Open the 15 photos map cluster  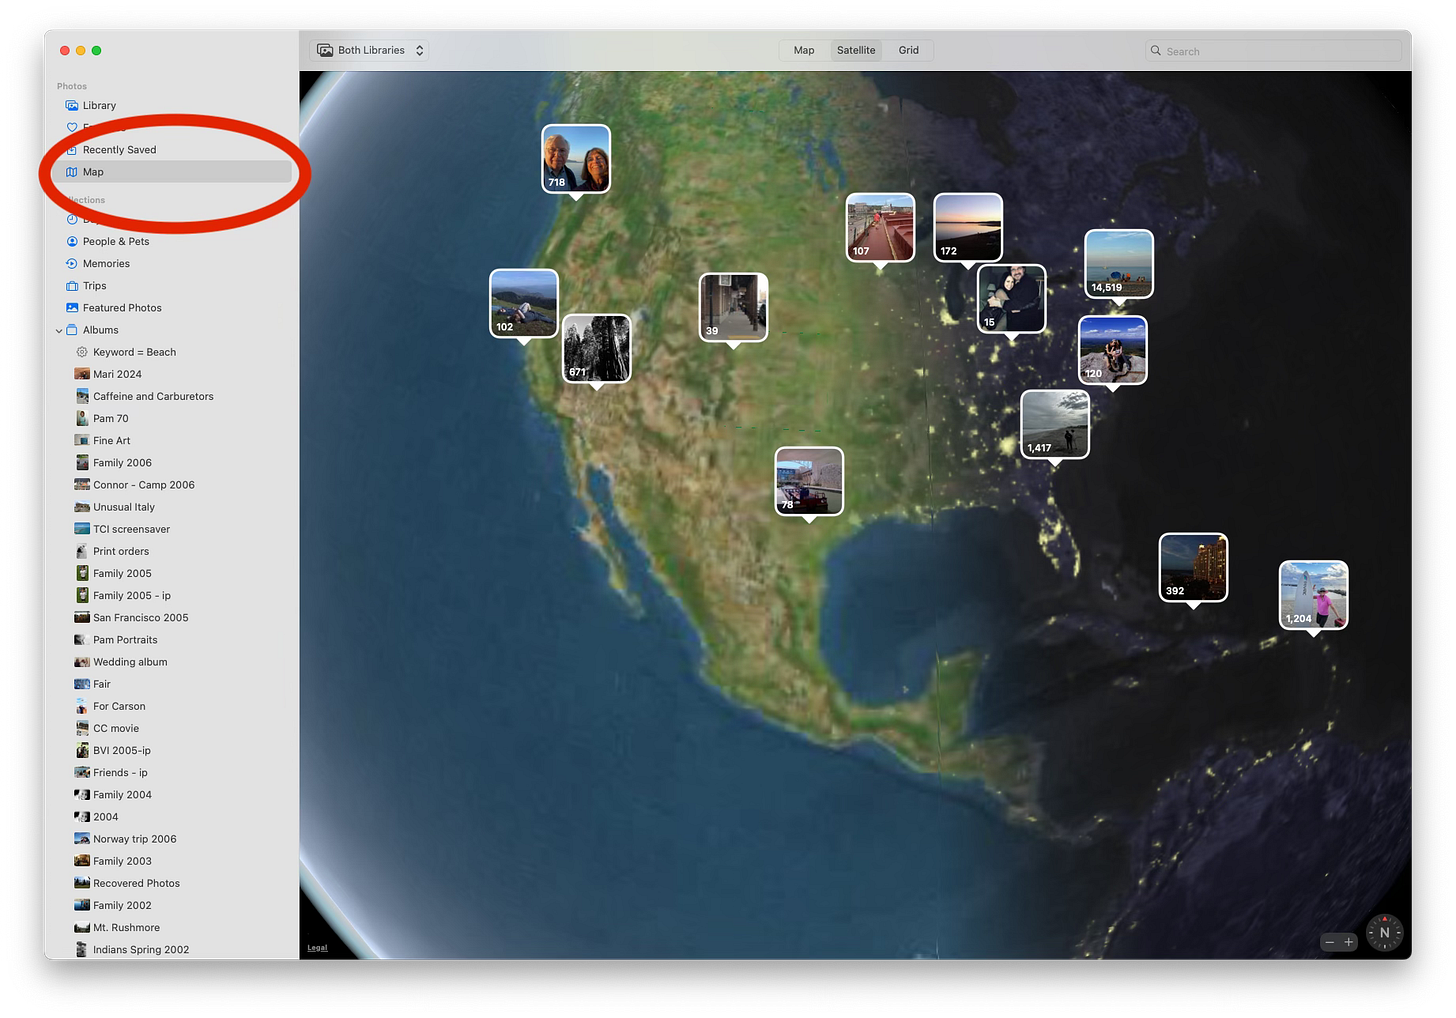tap(1012, 299)
